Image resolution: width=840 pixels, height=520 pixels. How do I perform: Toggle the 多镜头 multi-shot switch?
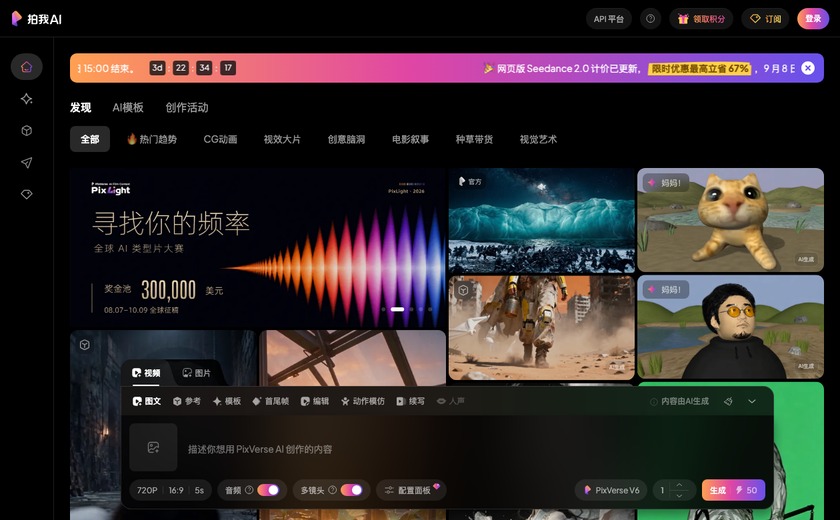[351, 490]
